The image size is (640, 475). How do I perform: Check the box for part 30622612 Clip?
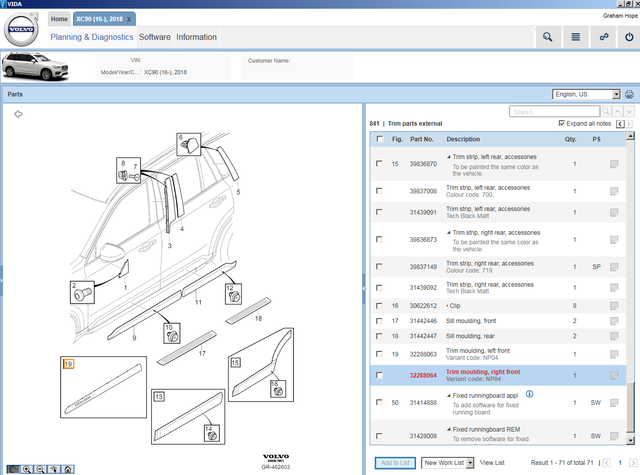(x=378, y=304)
